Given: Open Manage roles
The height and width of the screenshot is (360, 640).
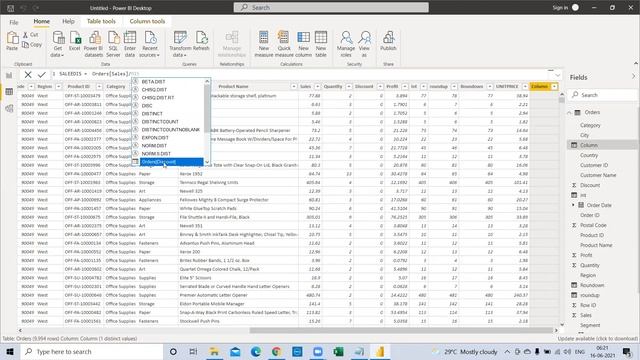Looking at the screenshot, I should (346, 44).
